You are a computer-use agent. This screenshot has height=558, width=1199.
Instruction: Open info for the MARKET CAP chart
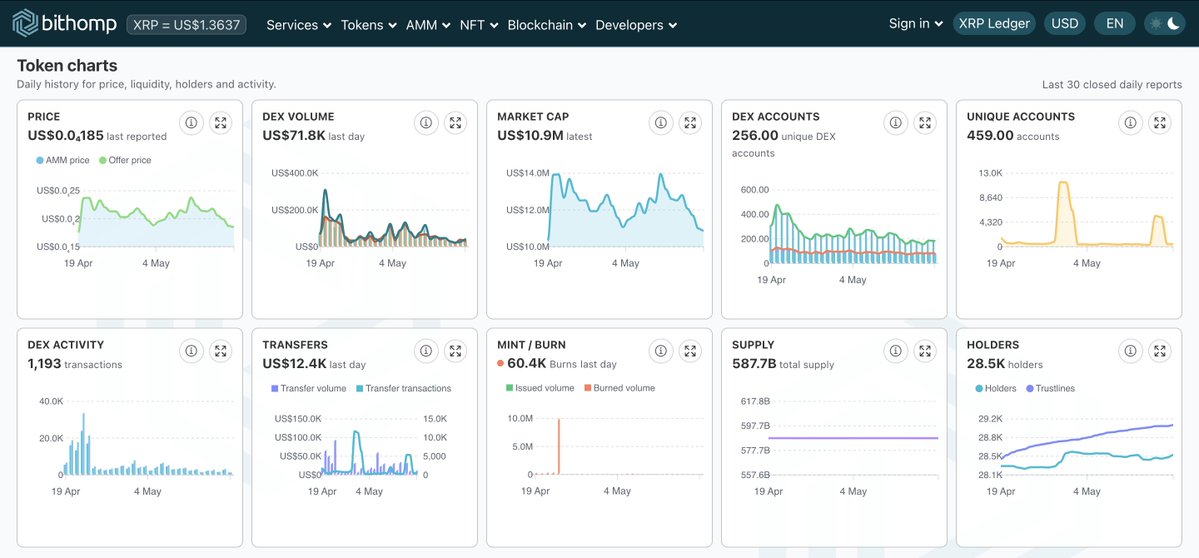point(661,122)
